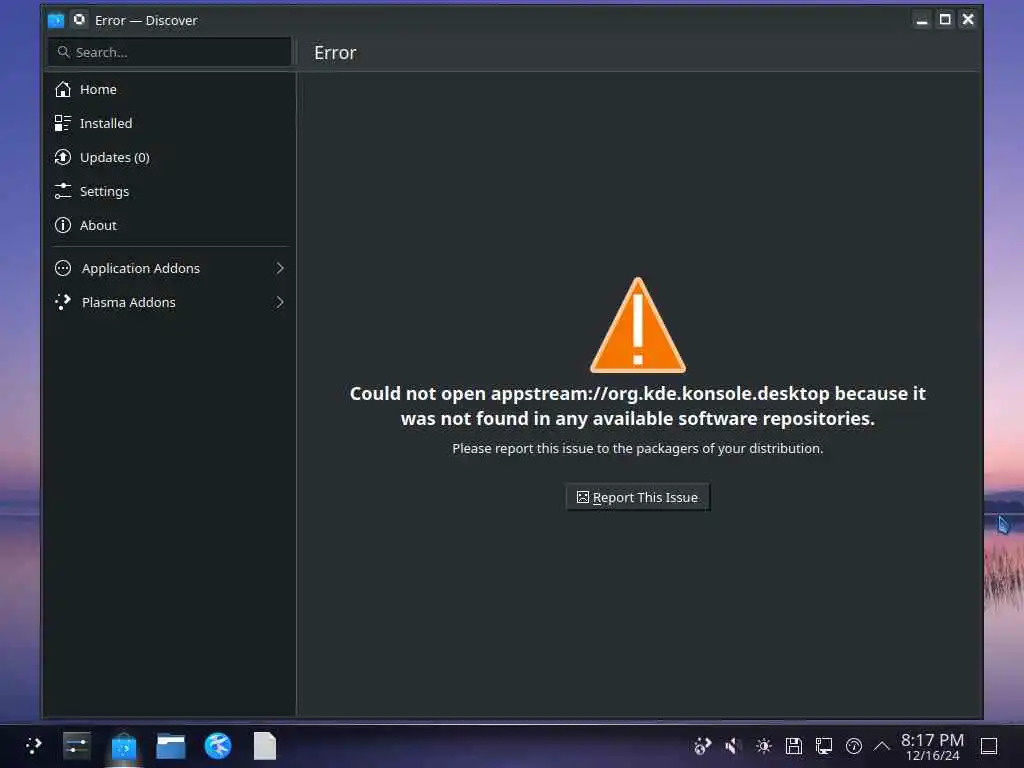Click the muted volume tray icon
This screenshot has height=768, width=1024.
[x=733, y=746]
